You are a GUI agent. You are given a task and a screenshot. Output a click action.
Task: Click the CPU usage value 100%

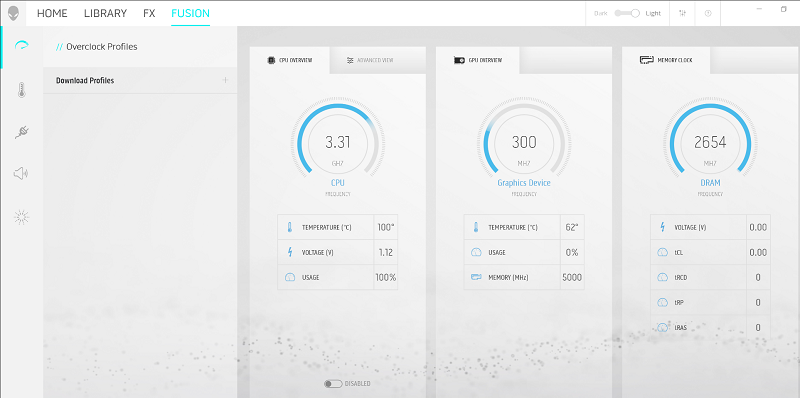click(386, 277)
